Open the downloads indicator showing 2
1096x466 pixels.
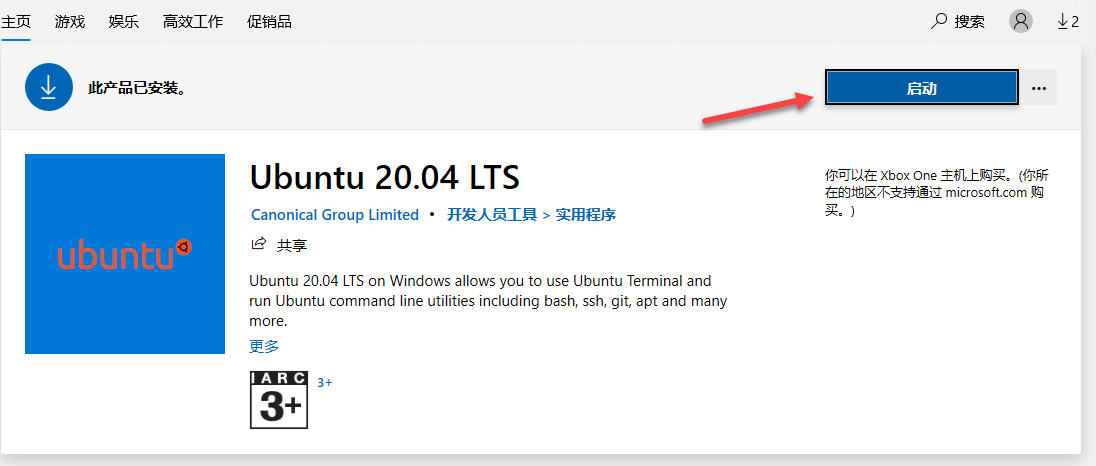pyautogui.click(x=1068, y=22)
